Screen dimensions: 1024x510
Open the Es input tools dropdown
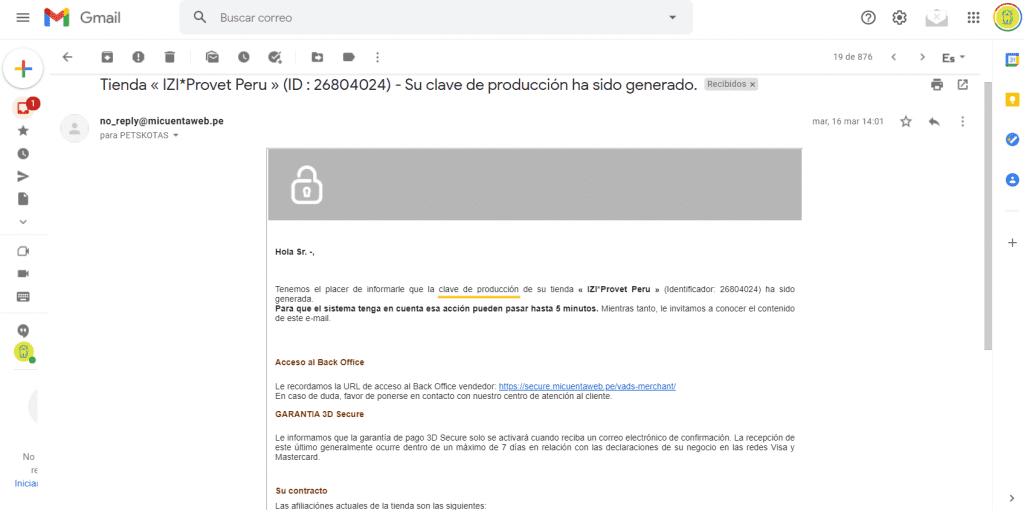953,57
